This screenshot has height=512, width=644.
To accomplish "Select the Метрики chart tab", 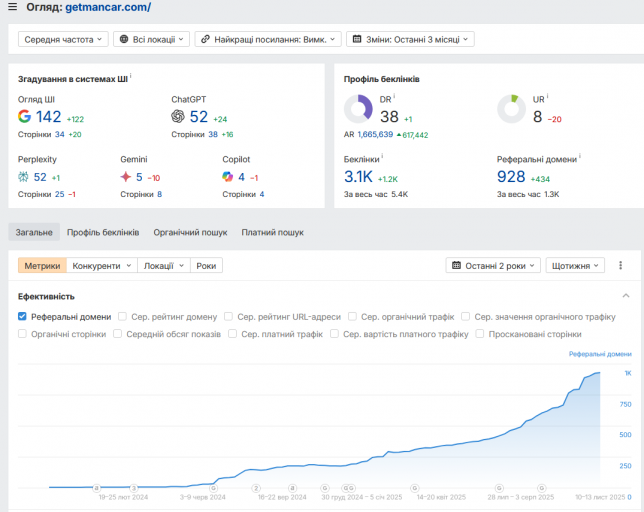I will point(42,266).
